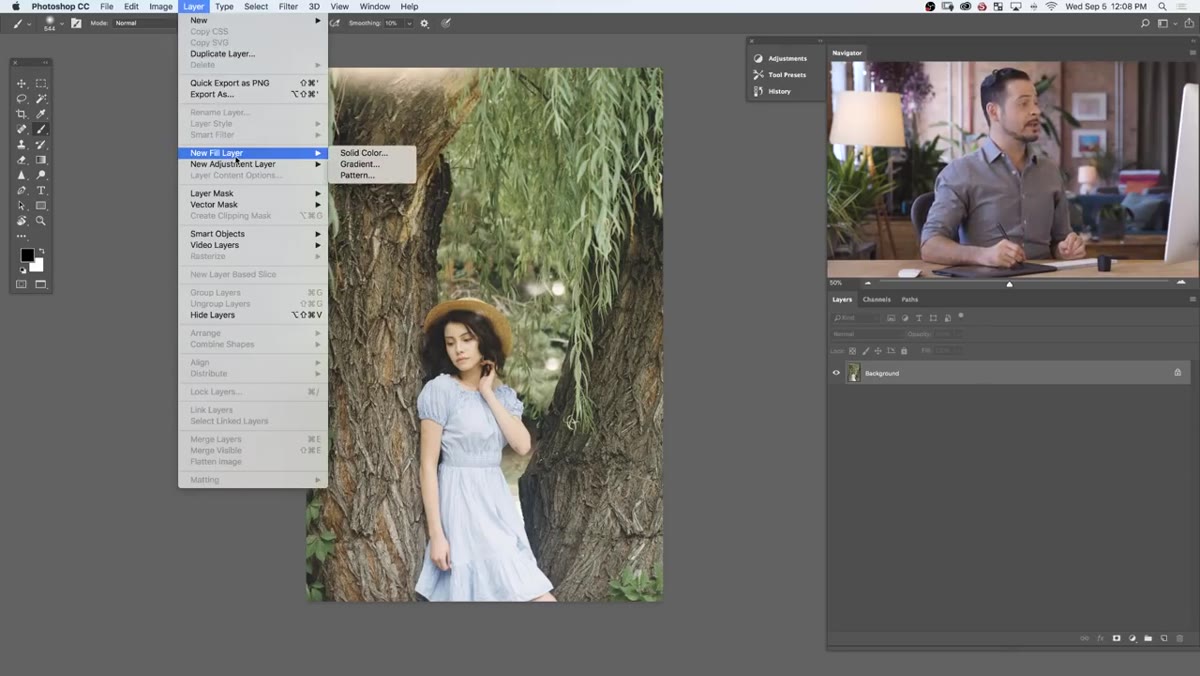Set the foreground color swatch

click(x=27, y=256)
